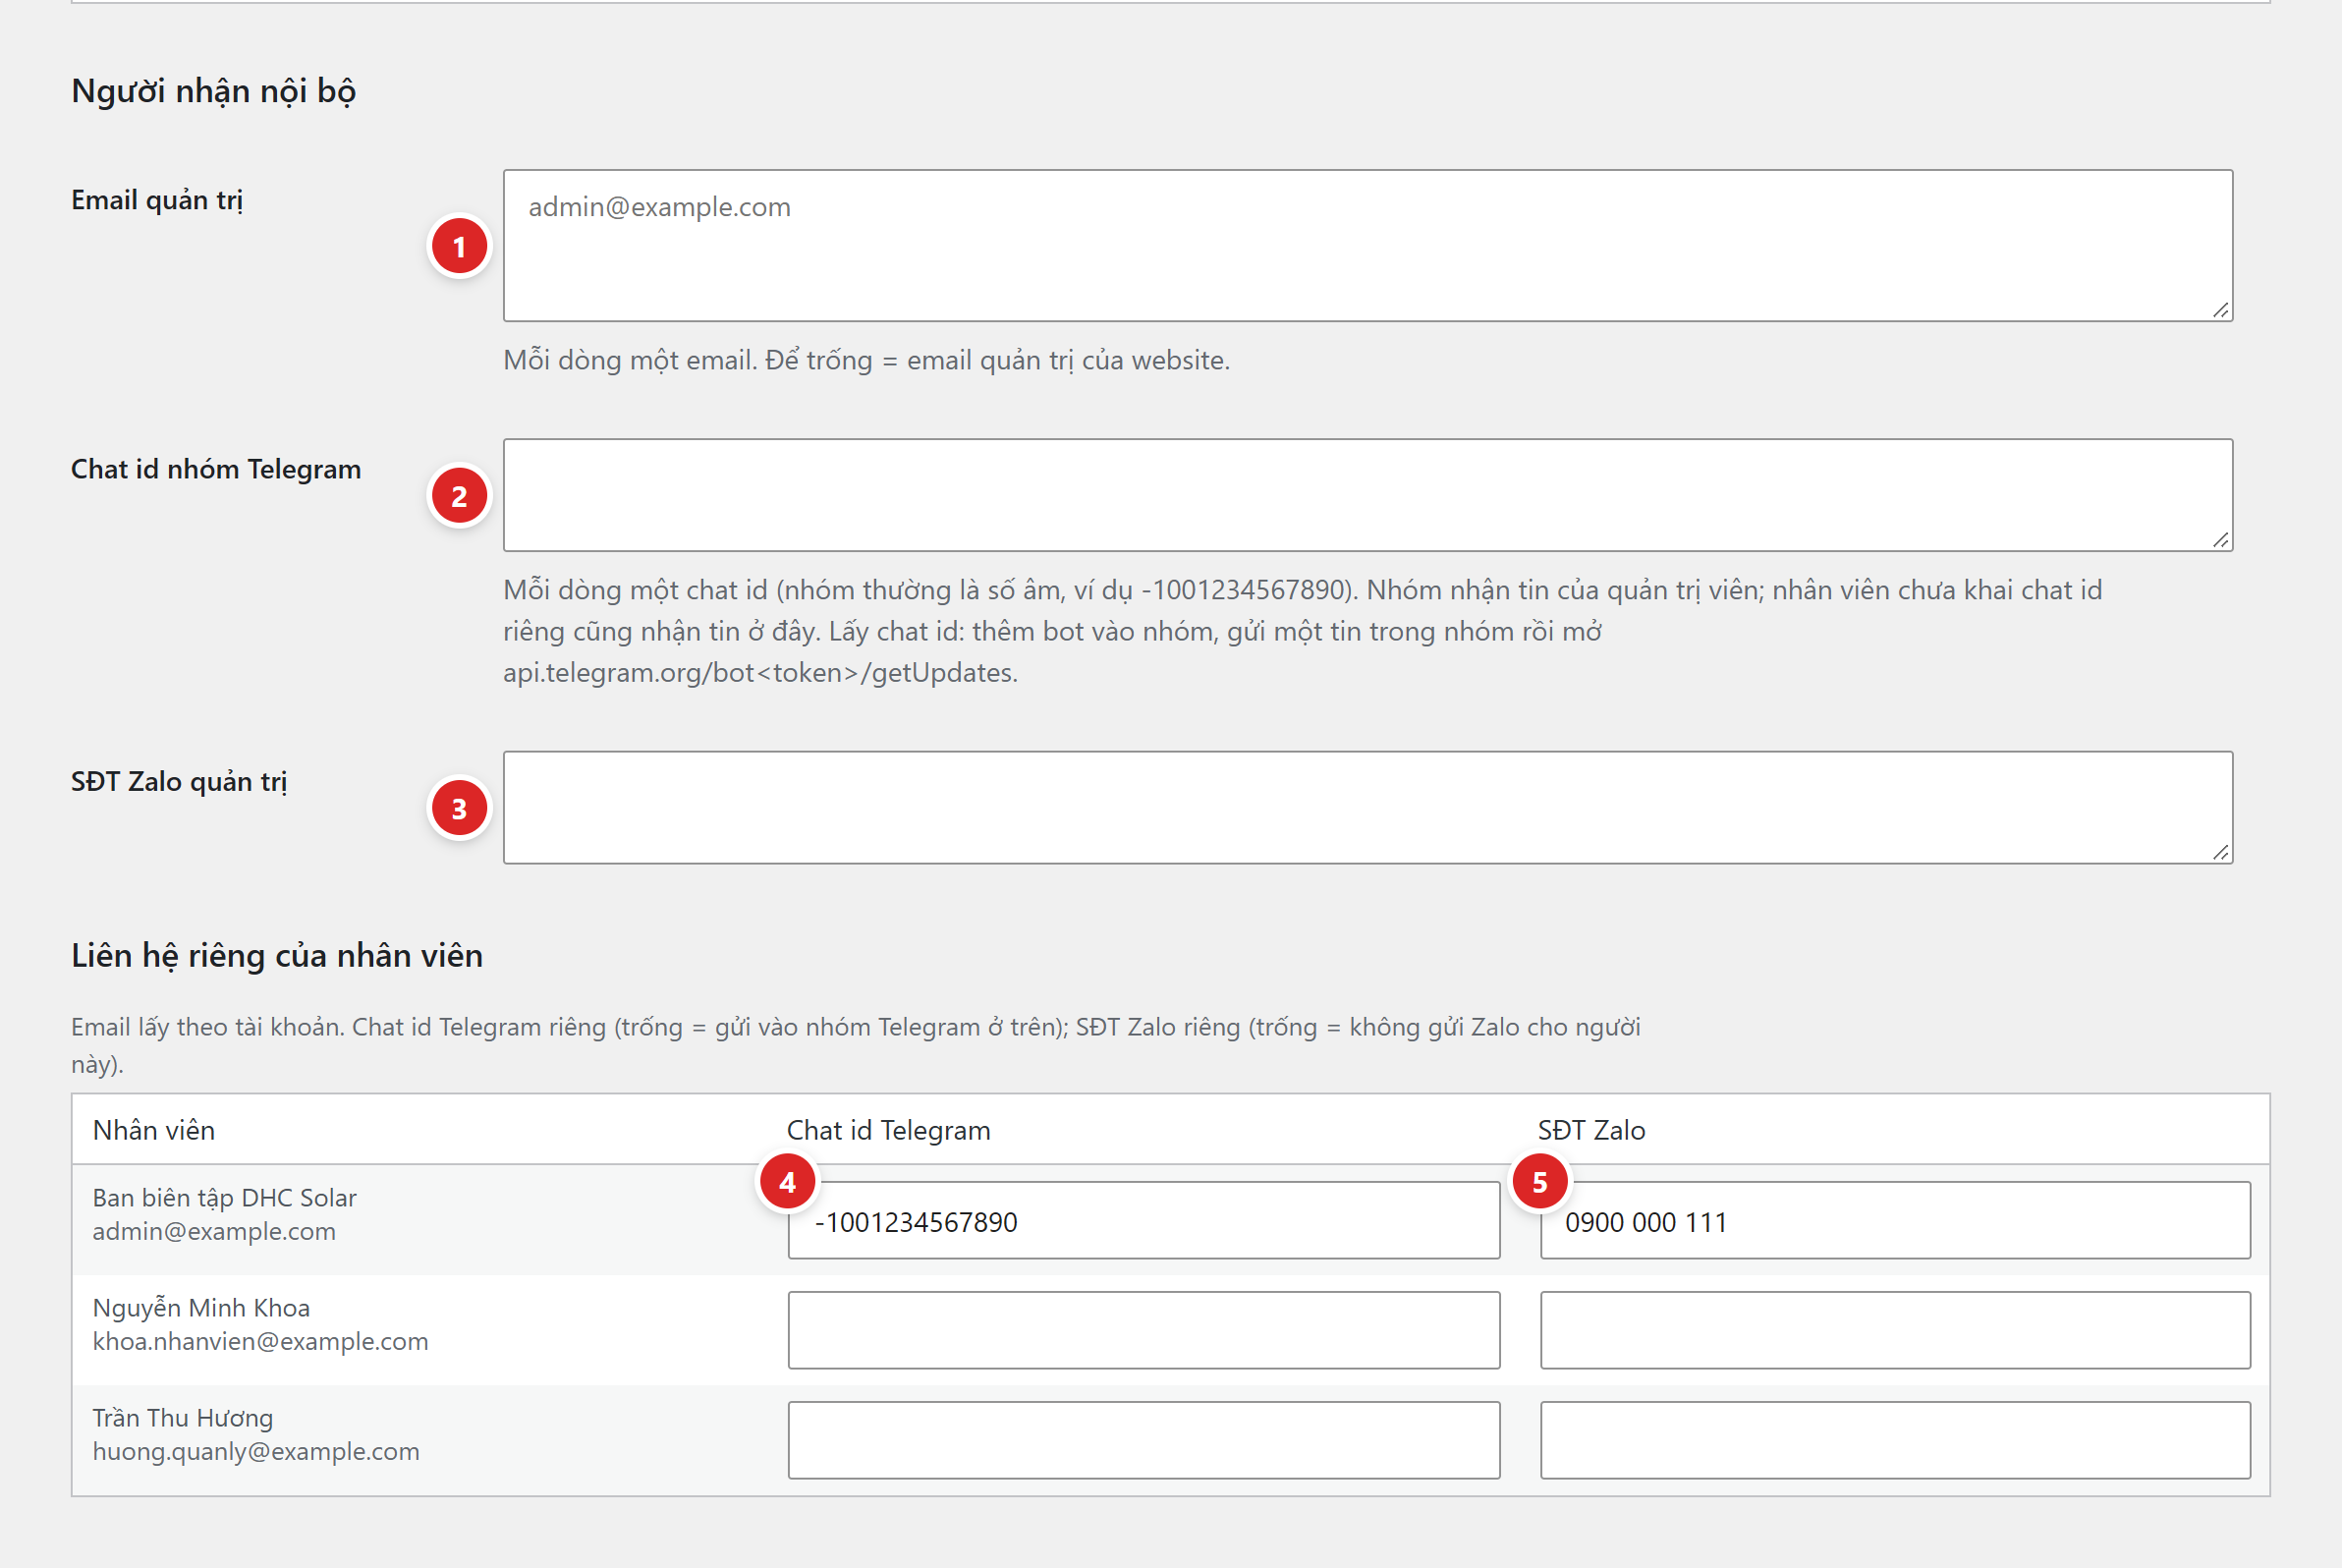This screenshot has height=1568, width=2342.
Task: Click the SĐT Zalo quản trị textarea
Action: click(x=1367, y=807)
